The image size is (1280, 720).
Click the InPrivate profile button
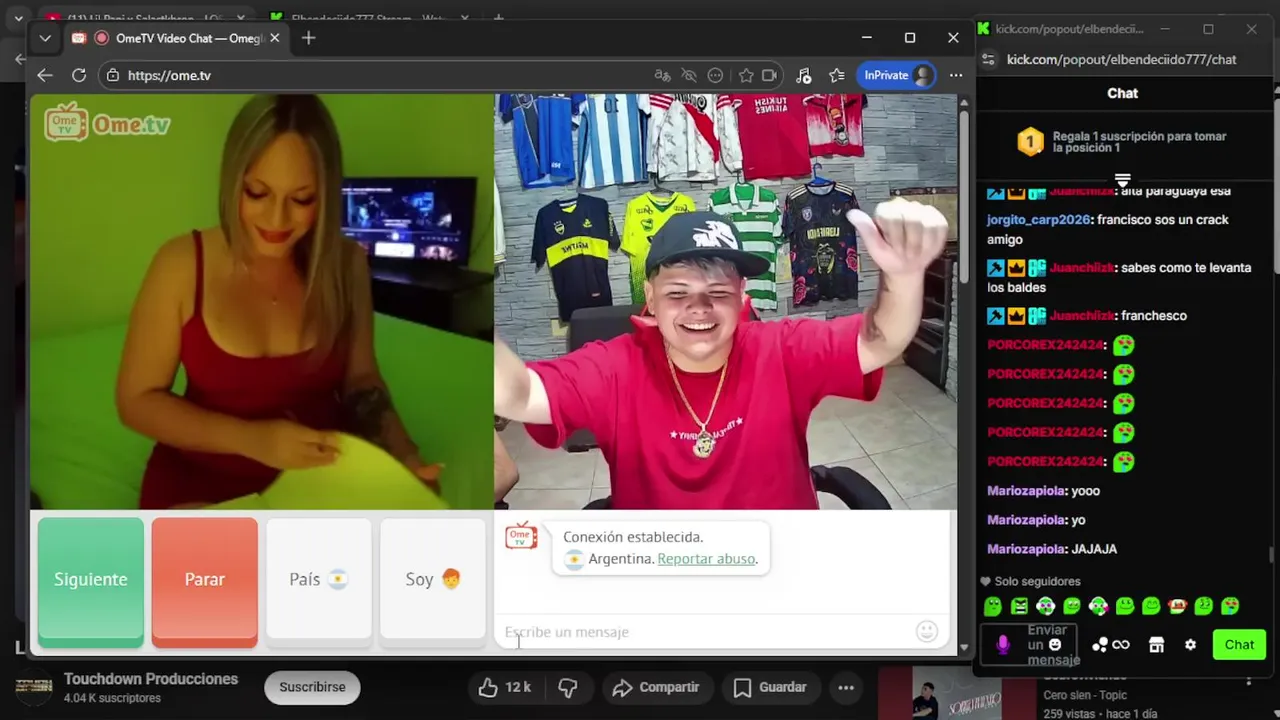(x=897, y=75)
